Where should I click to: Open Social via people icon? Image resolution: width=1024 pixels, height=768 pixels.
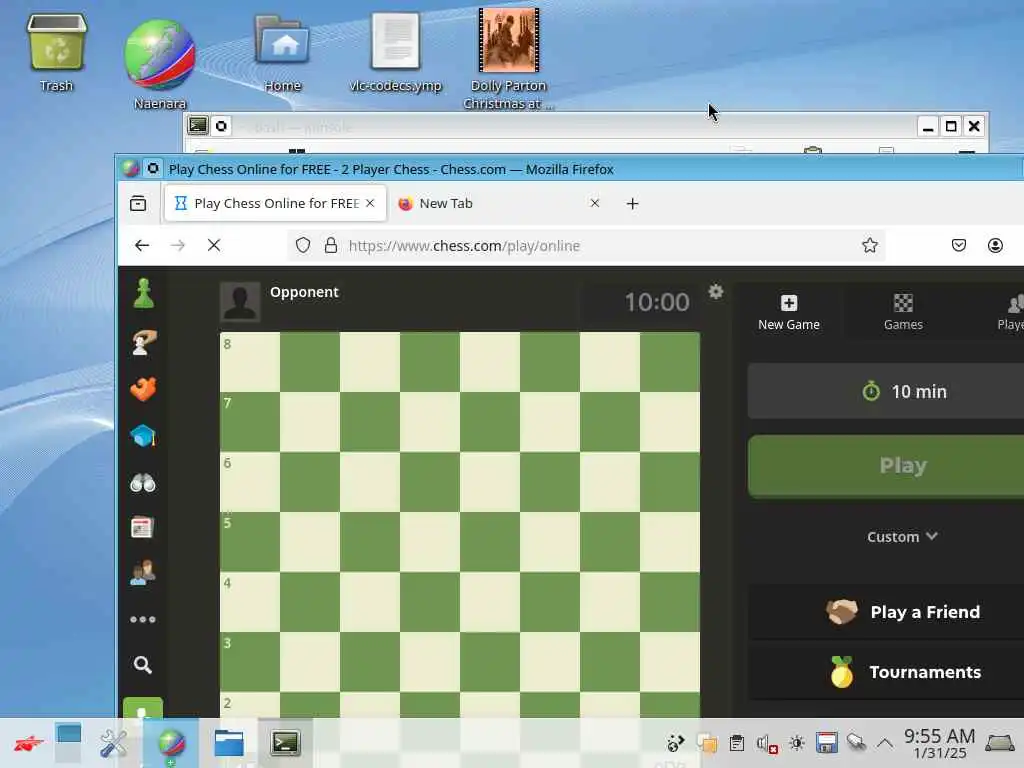click(x=143, y=573)
